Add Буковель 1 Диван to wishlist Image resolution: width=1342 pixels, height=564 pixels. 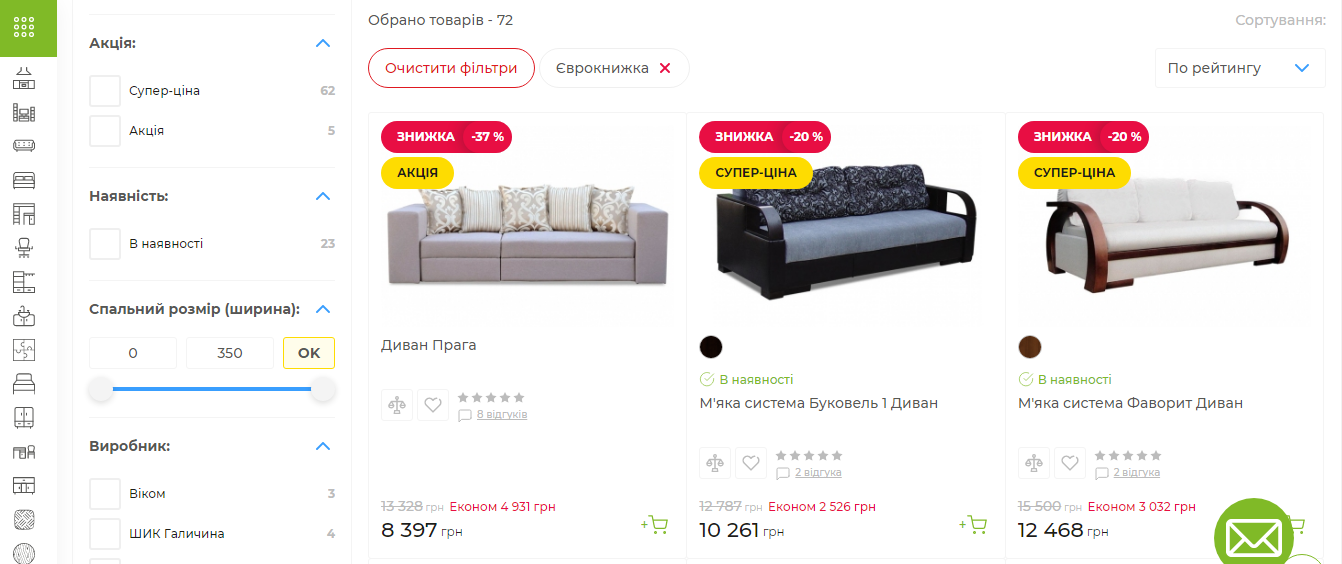click(751, 463)
